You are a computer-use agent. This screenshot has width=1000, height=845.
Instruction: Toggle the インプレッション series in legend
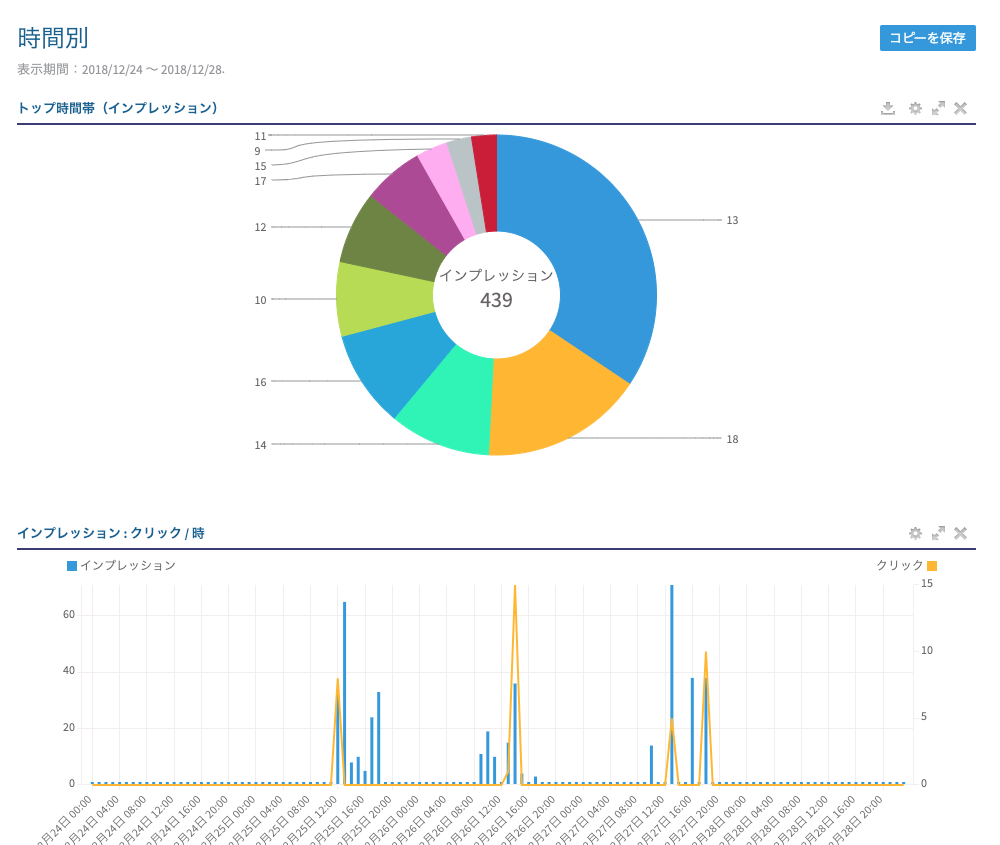[x=121, y=565]
